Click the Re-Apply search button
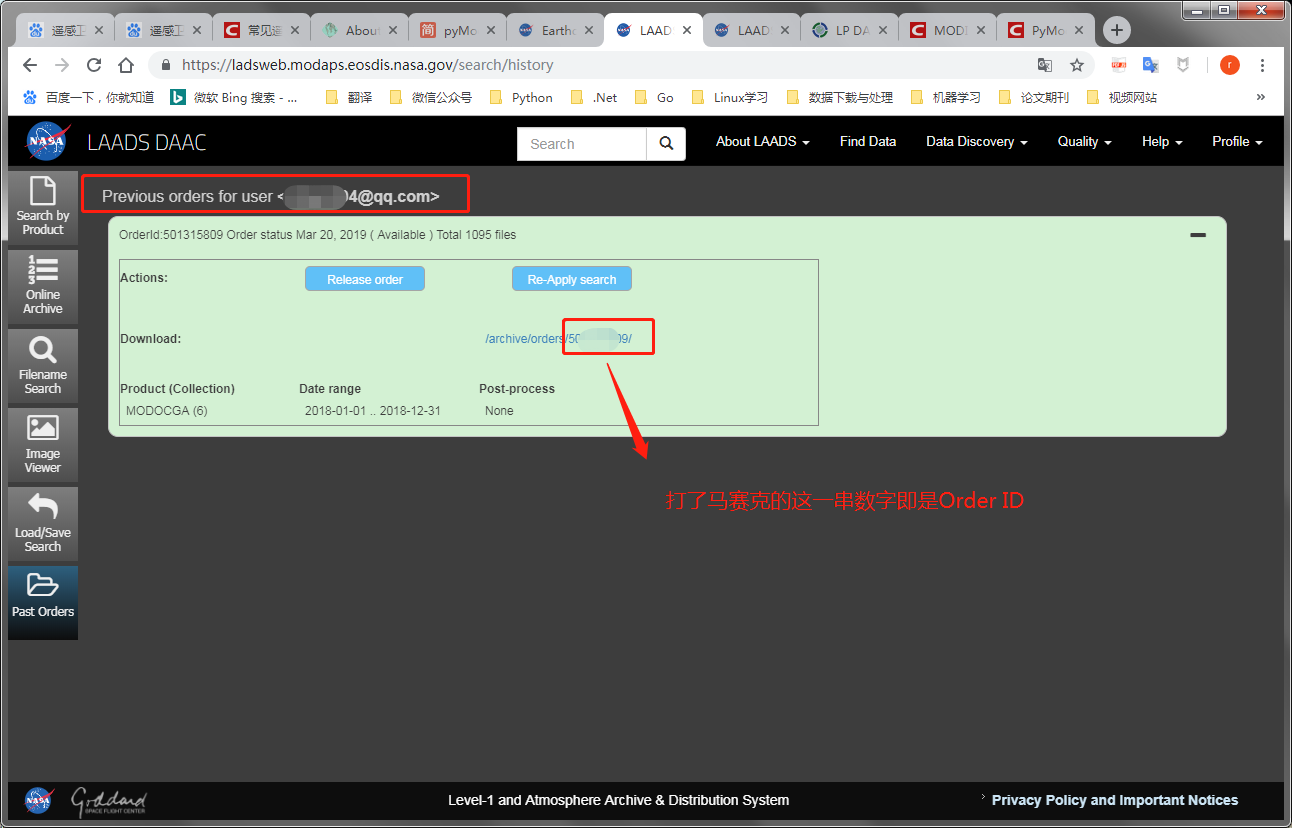Screen dimensions: 1292x828 point(571,279)
